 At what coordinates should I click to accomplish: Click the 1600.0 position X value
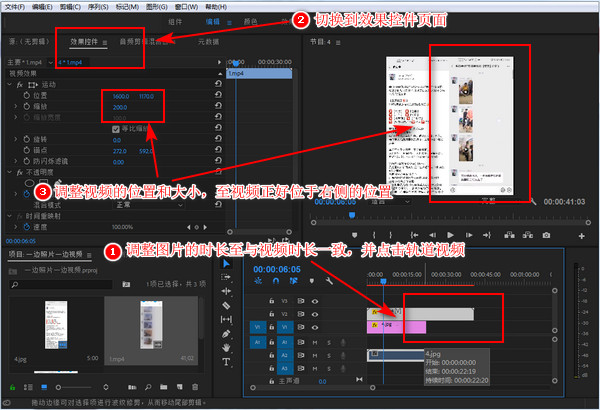(x=121, y=96)
